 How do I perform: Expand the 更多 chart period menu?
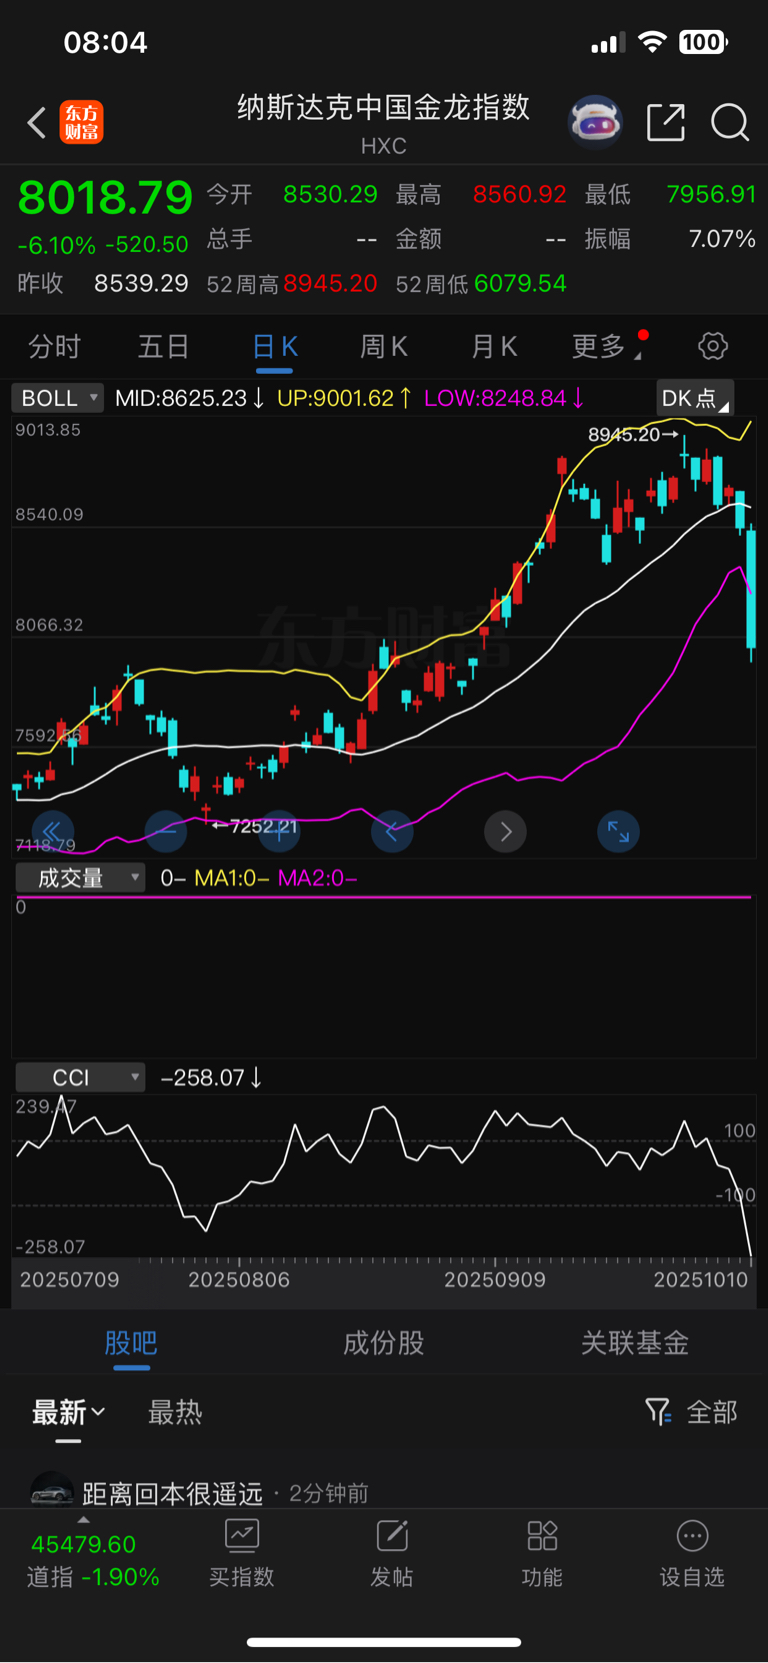click(x=605, y=347)
